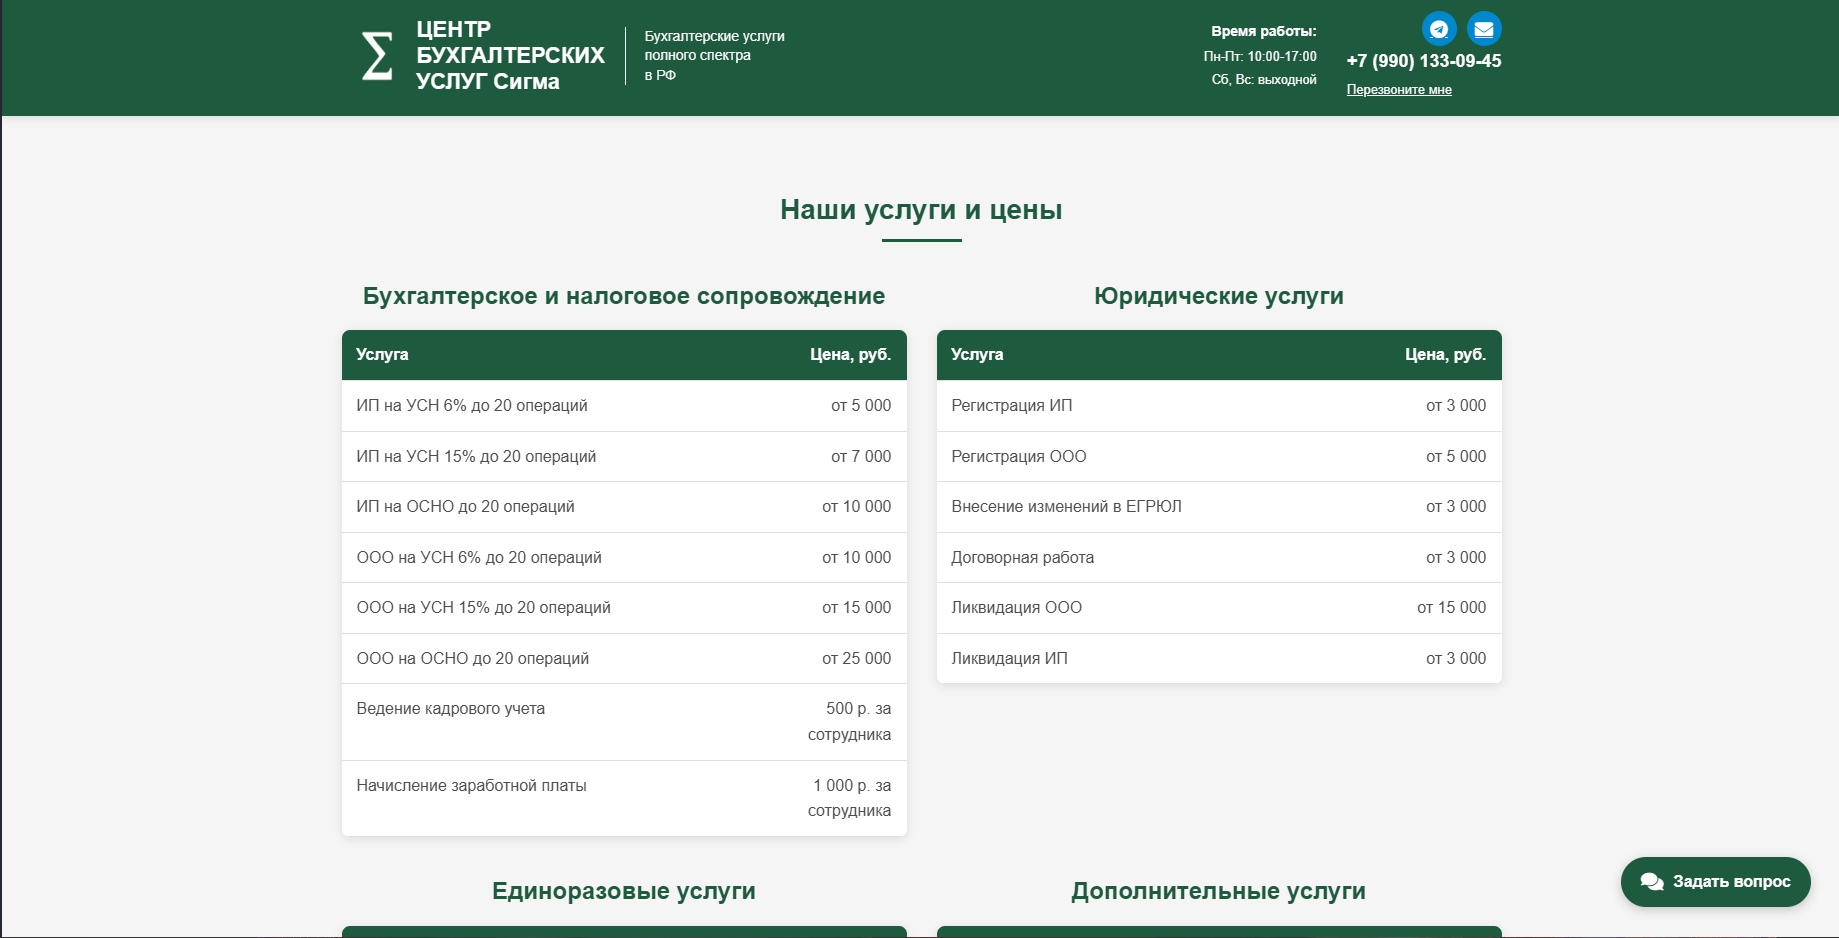Viewport: 1839px width, 938px height.
Task: Select row ИП на УСН 15% до 20 операций
Action: [624, 457]
